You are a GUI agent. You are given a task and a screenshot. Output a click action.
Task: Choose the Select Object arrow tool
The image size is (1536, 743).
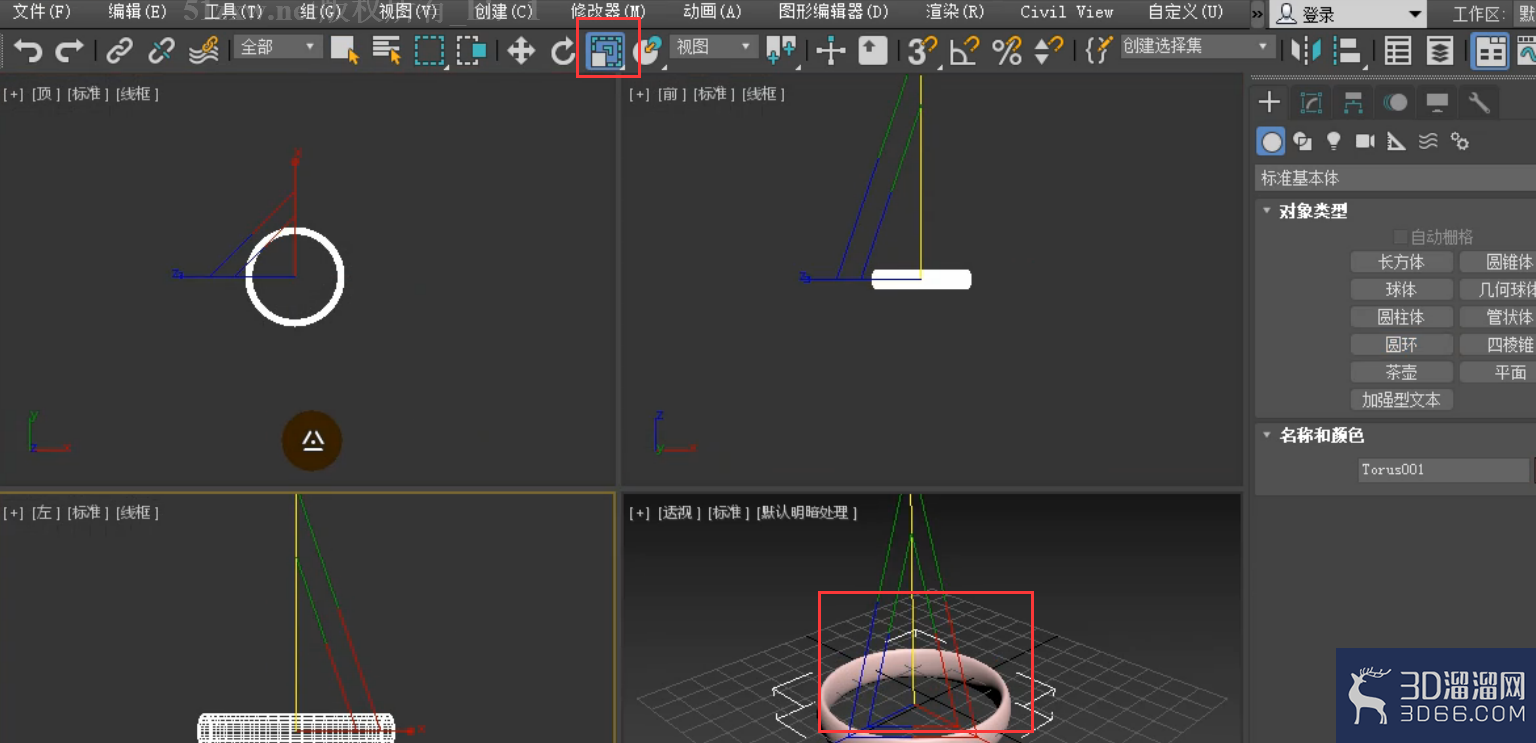coord(345,51)
